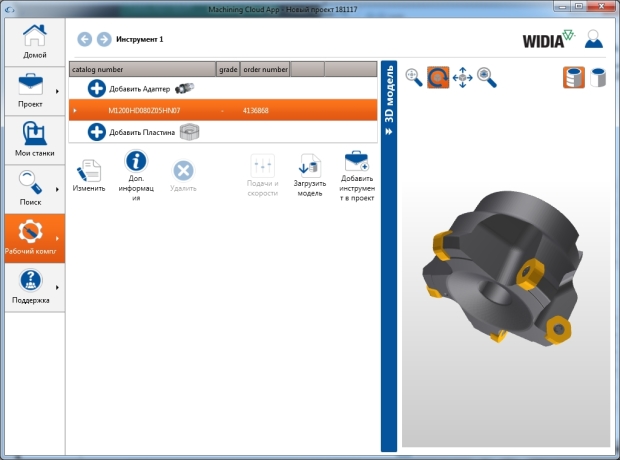Minimize the Machining Cloud App window
The width and height of the screenshot is (620, 460).
pos(562,6)
